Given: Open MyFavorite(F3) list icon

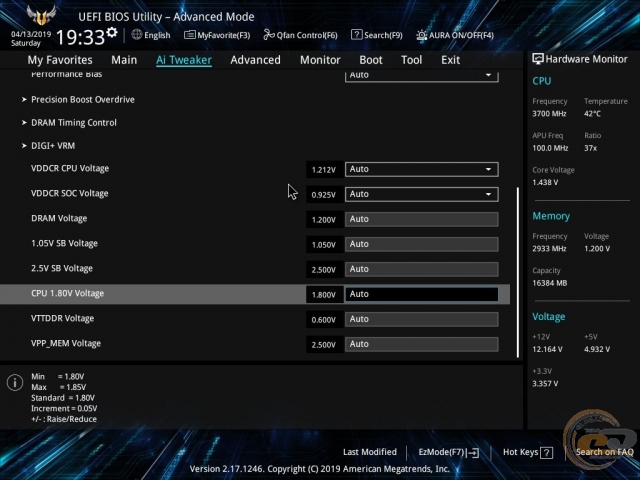Looking at the screenshot, I should [x=189, y=35].
